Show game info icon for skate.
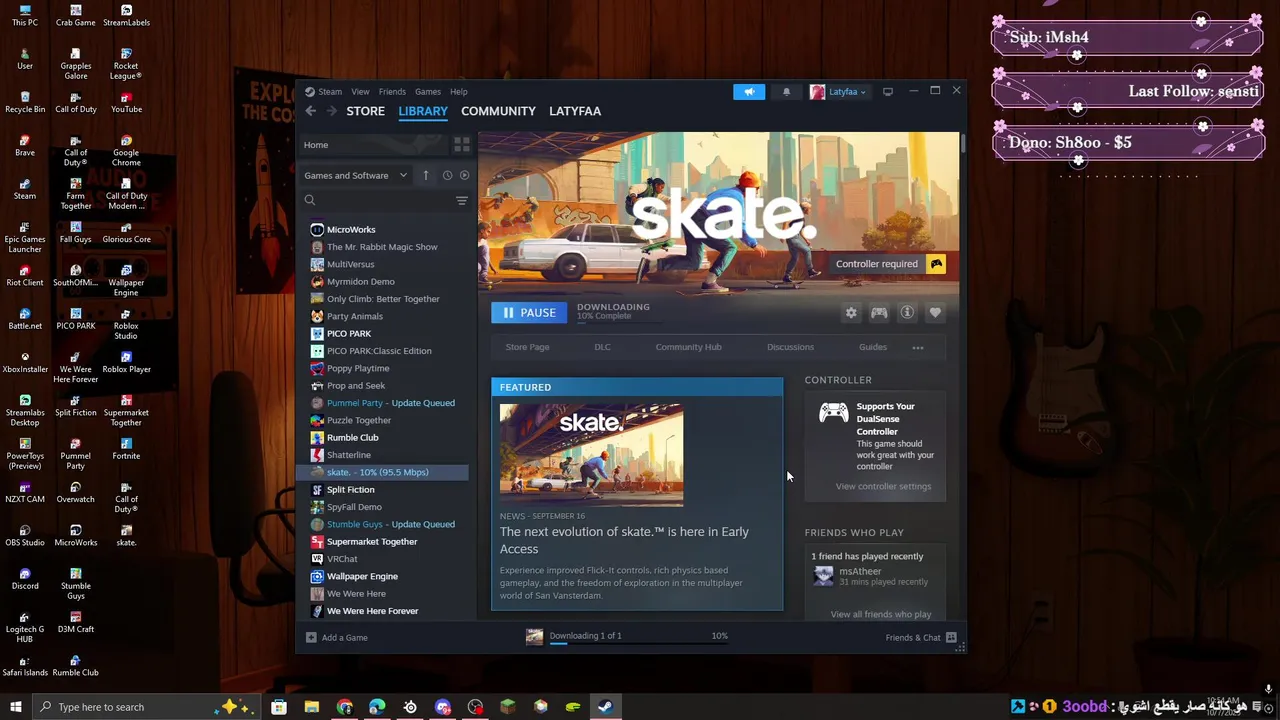 [907, 313]
